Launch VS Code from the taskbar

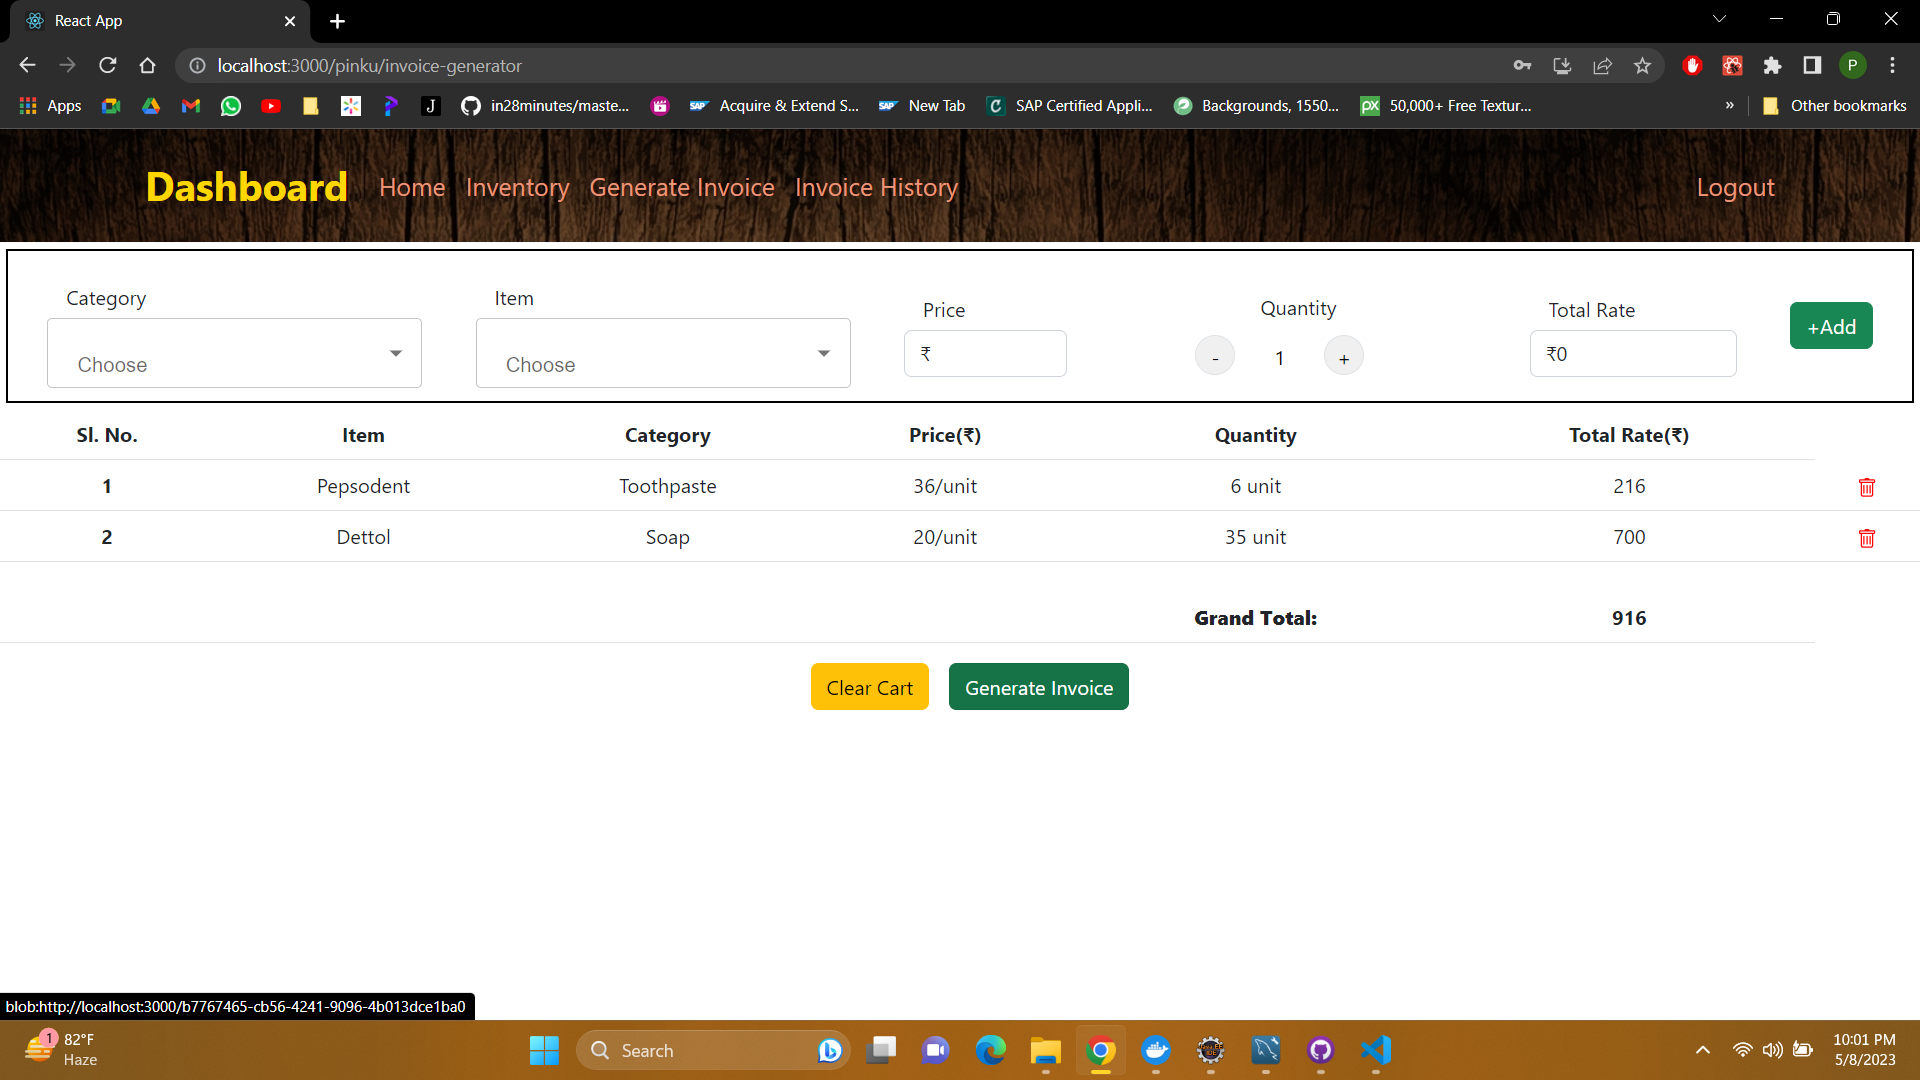1376,1050
